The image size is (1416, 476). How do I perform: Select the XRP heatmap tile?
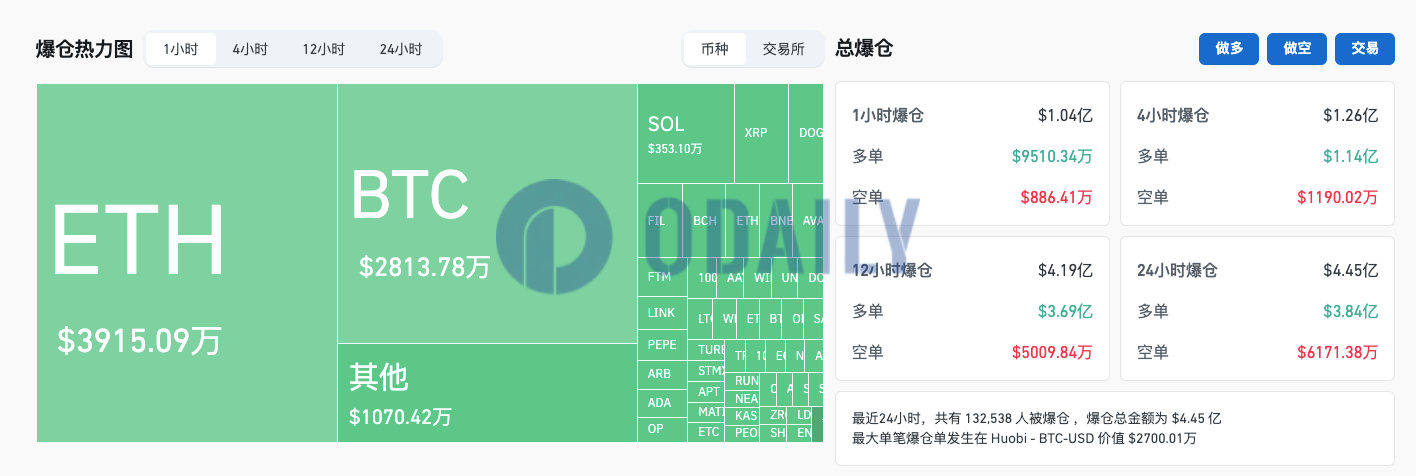point(761,134)
